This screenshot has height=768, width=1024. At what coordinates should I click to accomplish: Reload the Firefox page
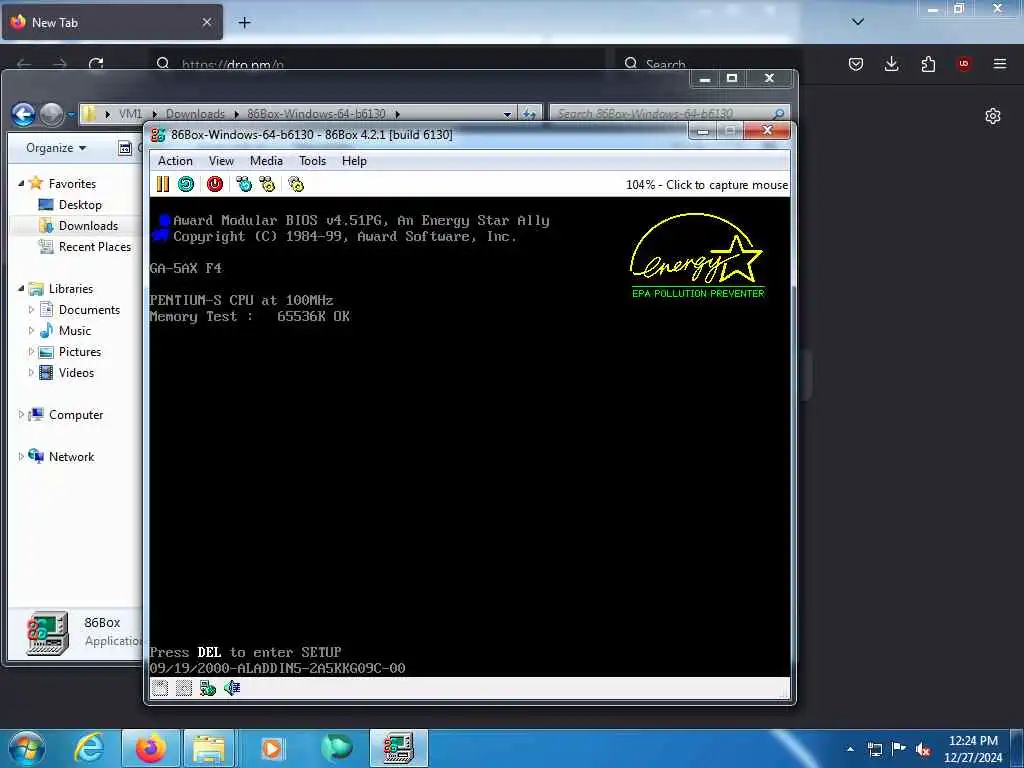click(96, 63)
